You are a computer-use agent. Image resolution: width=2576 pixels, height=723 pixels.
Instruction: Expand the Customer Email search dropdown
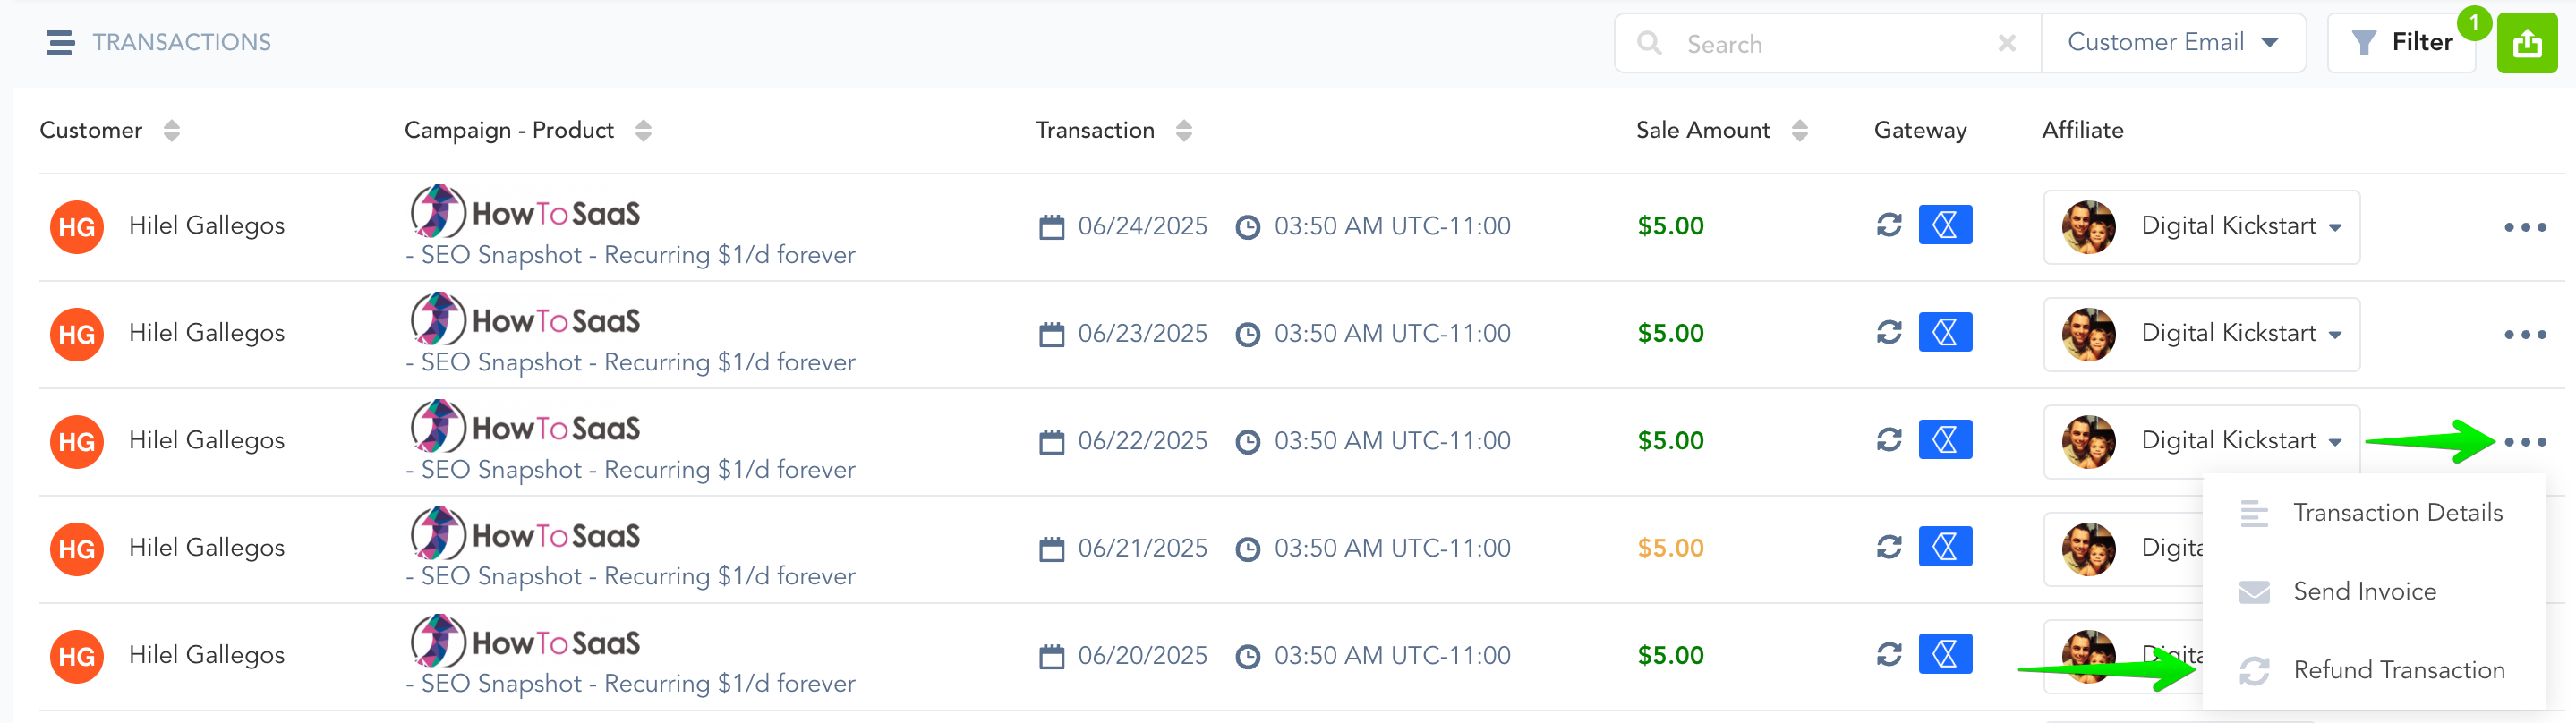(2172, 43)
